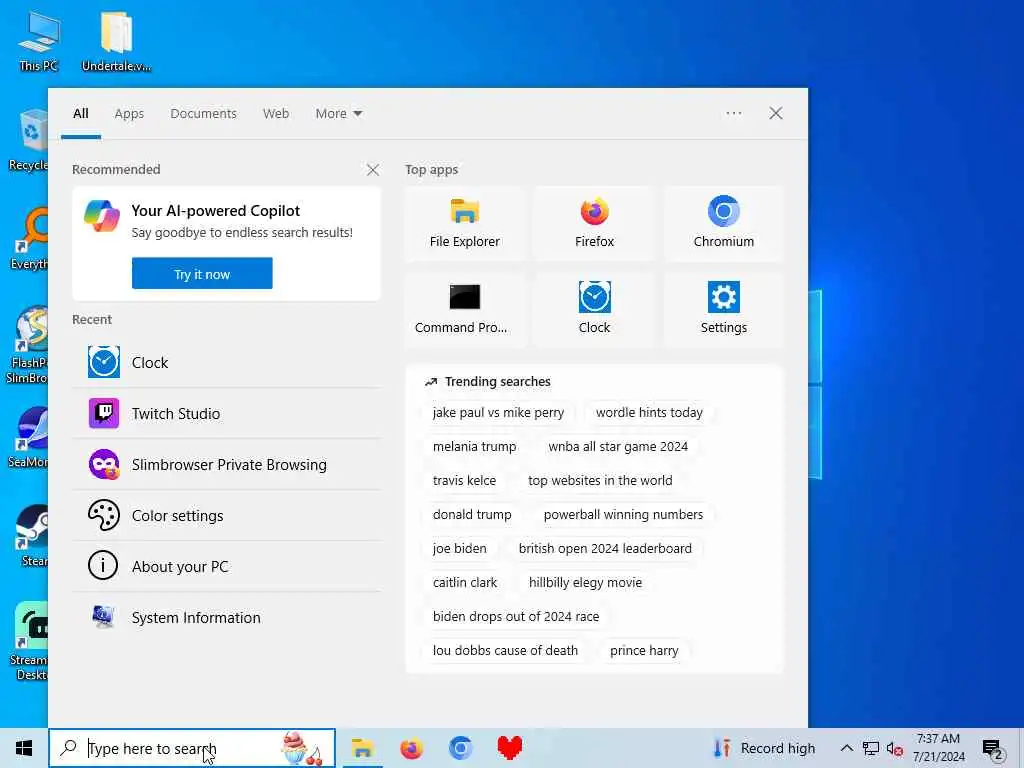The width and height of the screenshot is (1024, 768).
Task: Open Firefox on the taskbar
Action: click(411, 748)
